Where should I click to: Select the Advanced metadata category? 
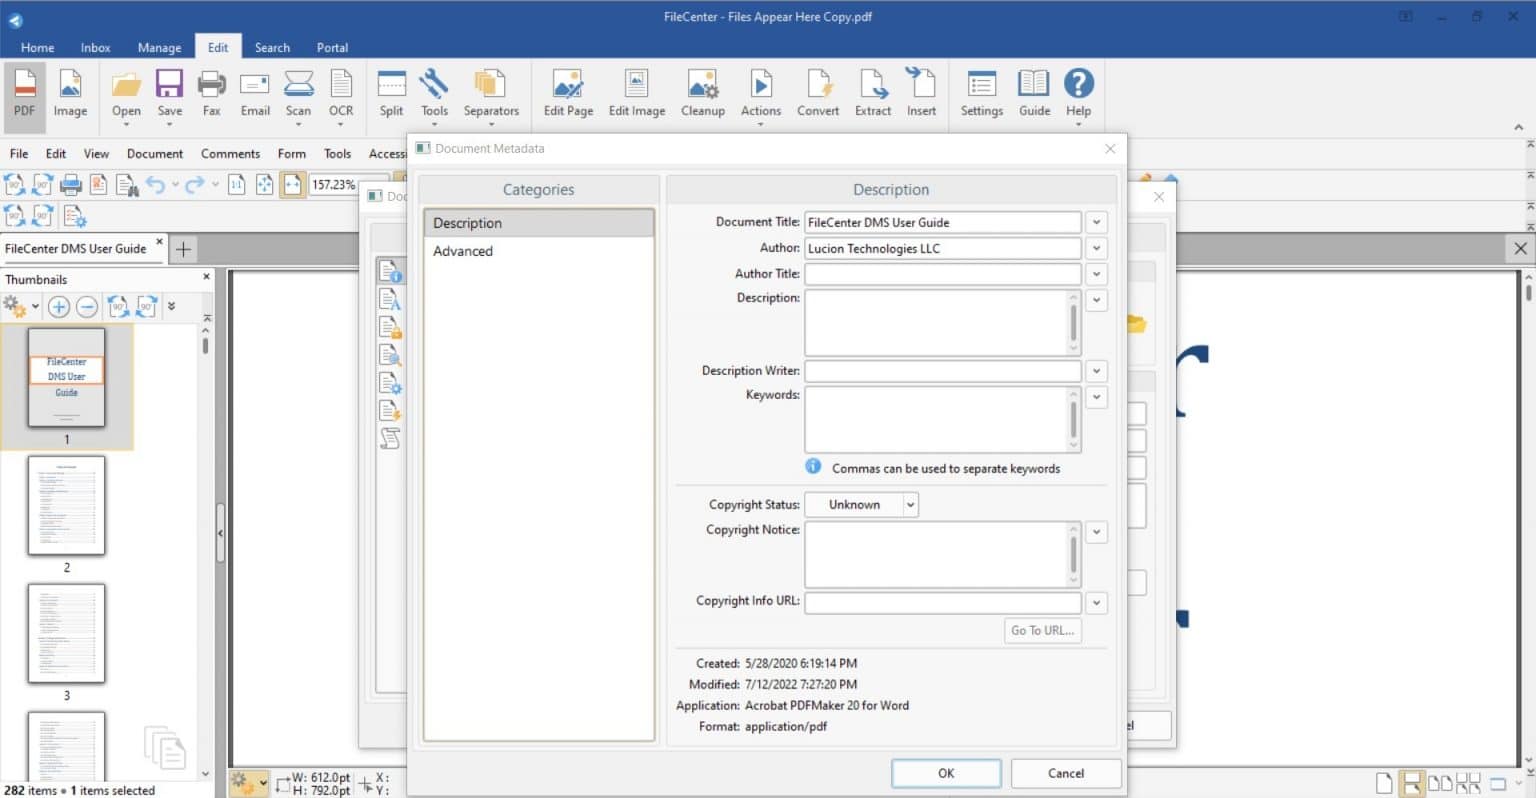[462, 251]
